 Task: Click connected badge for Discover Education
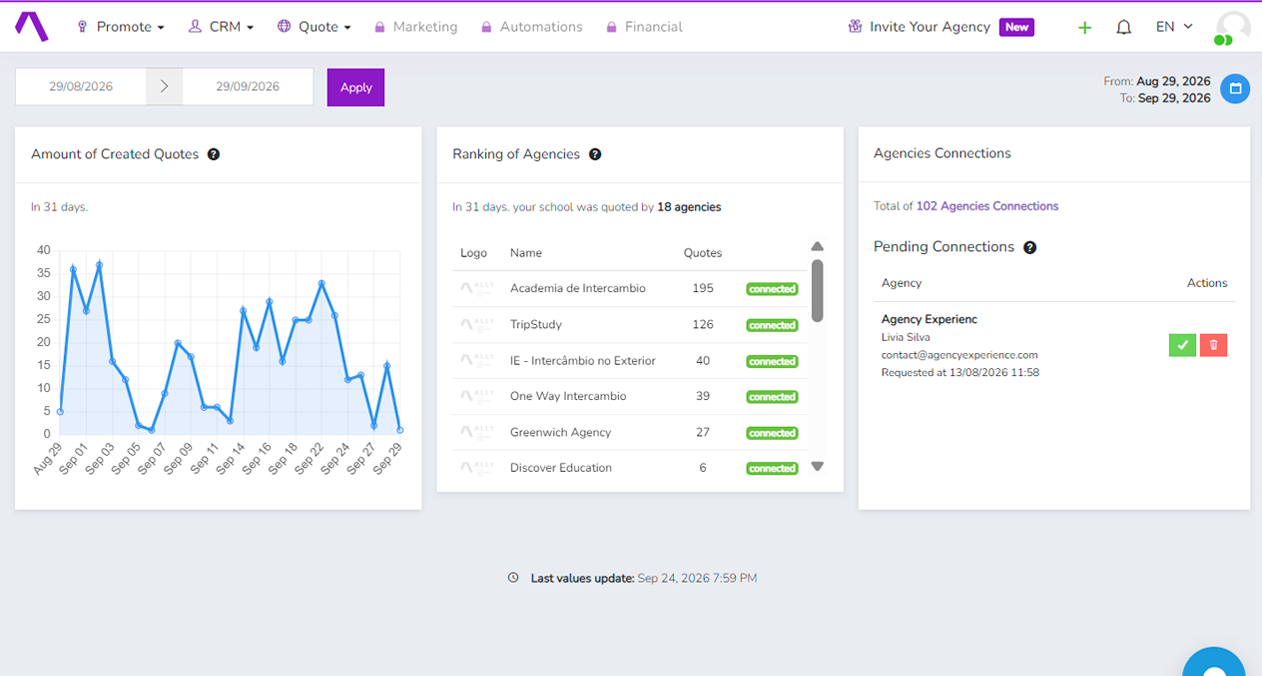[x=772, y=468]
